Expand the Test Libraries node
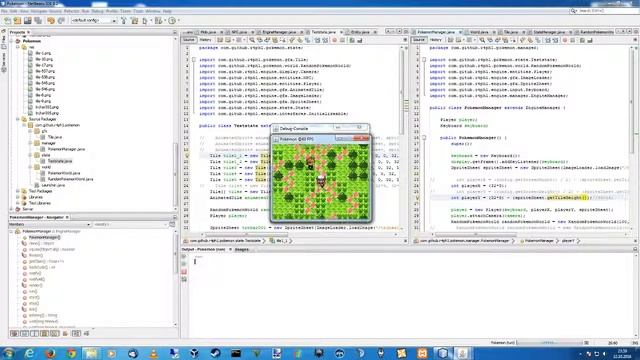Viewport: 640px width, 360px height. [x=18, y=203]
